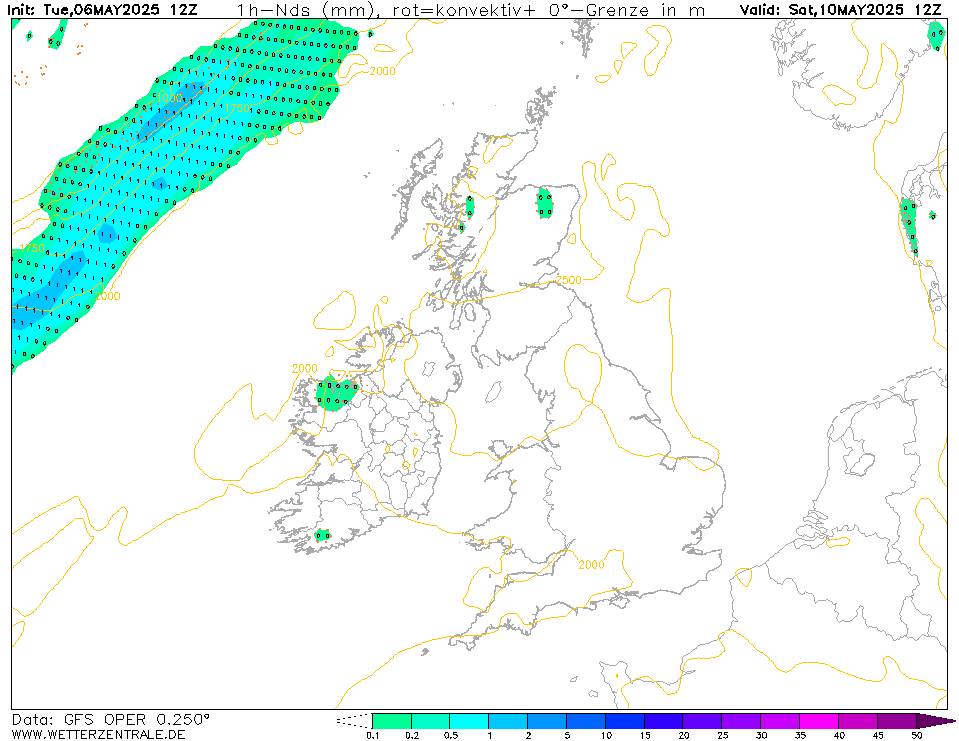Viewport: 959px width, 741px height.
Task: Click the dark purple above-50 arrow tip
Action: pyautogui.click(x=935, y=721)
